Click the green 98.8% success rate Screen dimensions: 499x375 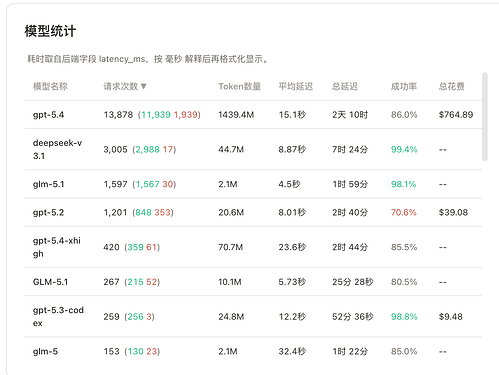tap(404, 317)
